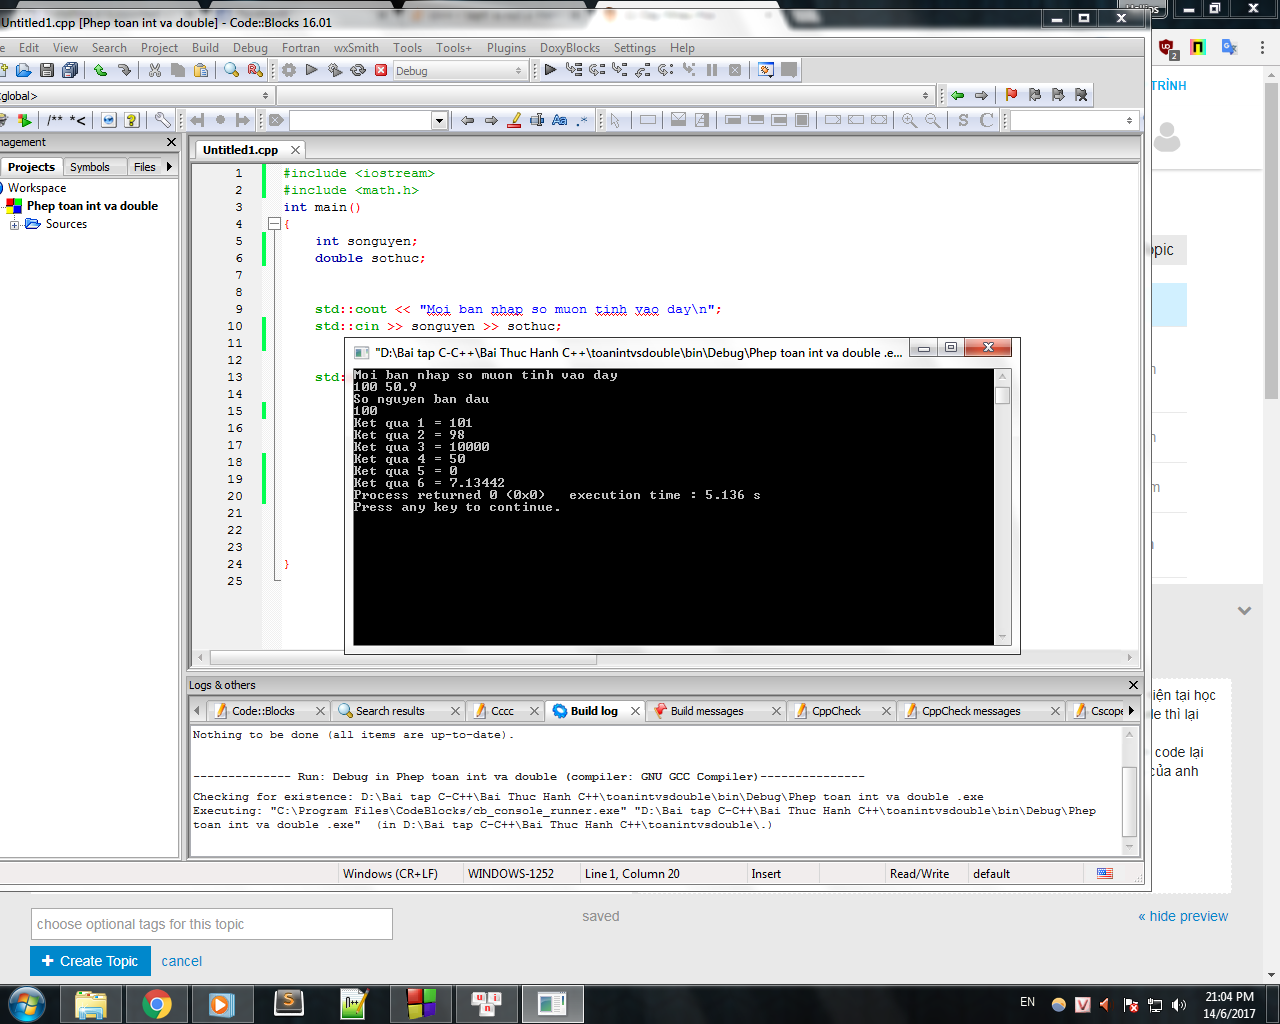Click the Save file icon
The width and height of the screenshot is (1280, 1024).
[47, 70]
